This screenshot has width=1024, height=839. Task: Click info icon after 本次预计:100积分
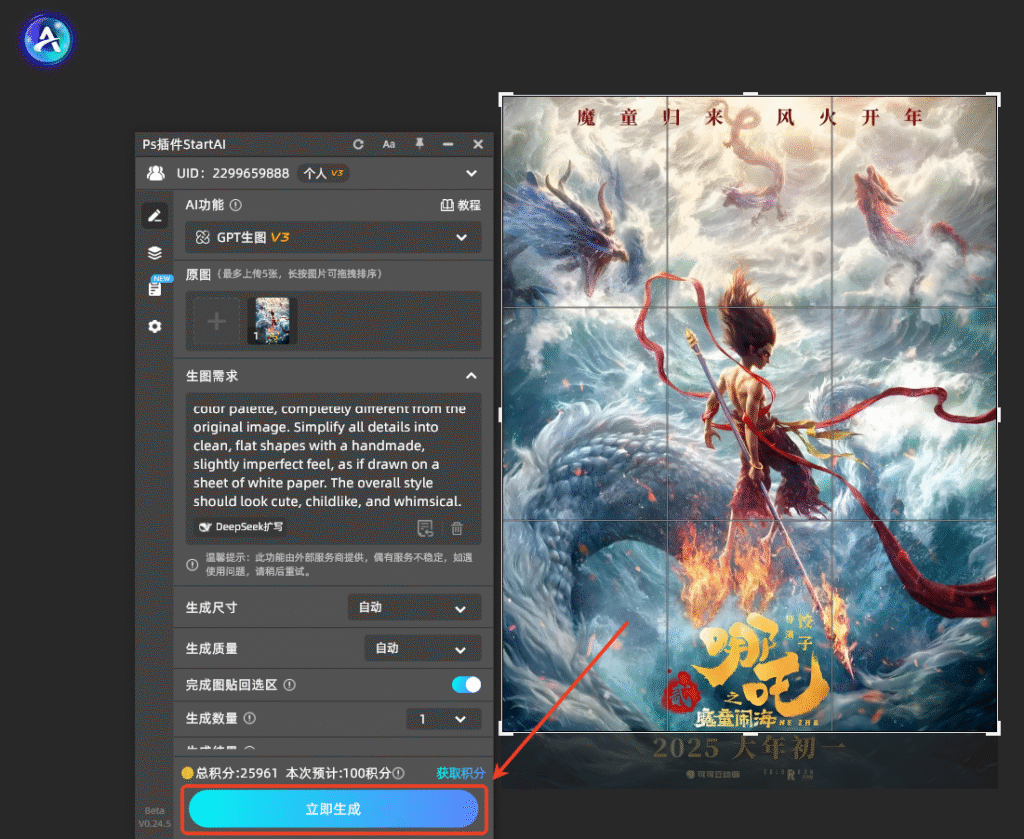point(398,773)
